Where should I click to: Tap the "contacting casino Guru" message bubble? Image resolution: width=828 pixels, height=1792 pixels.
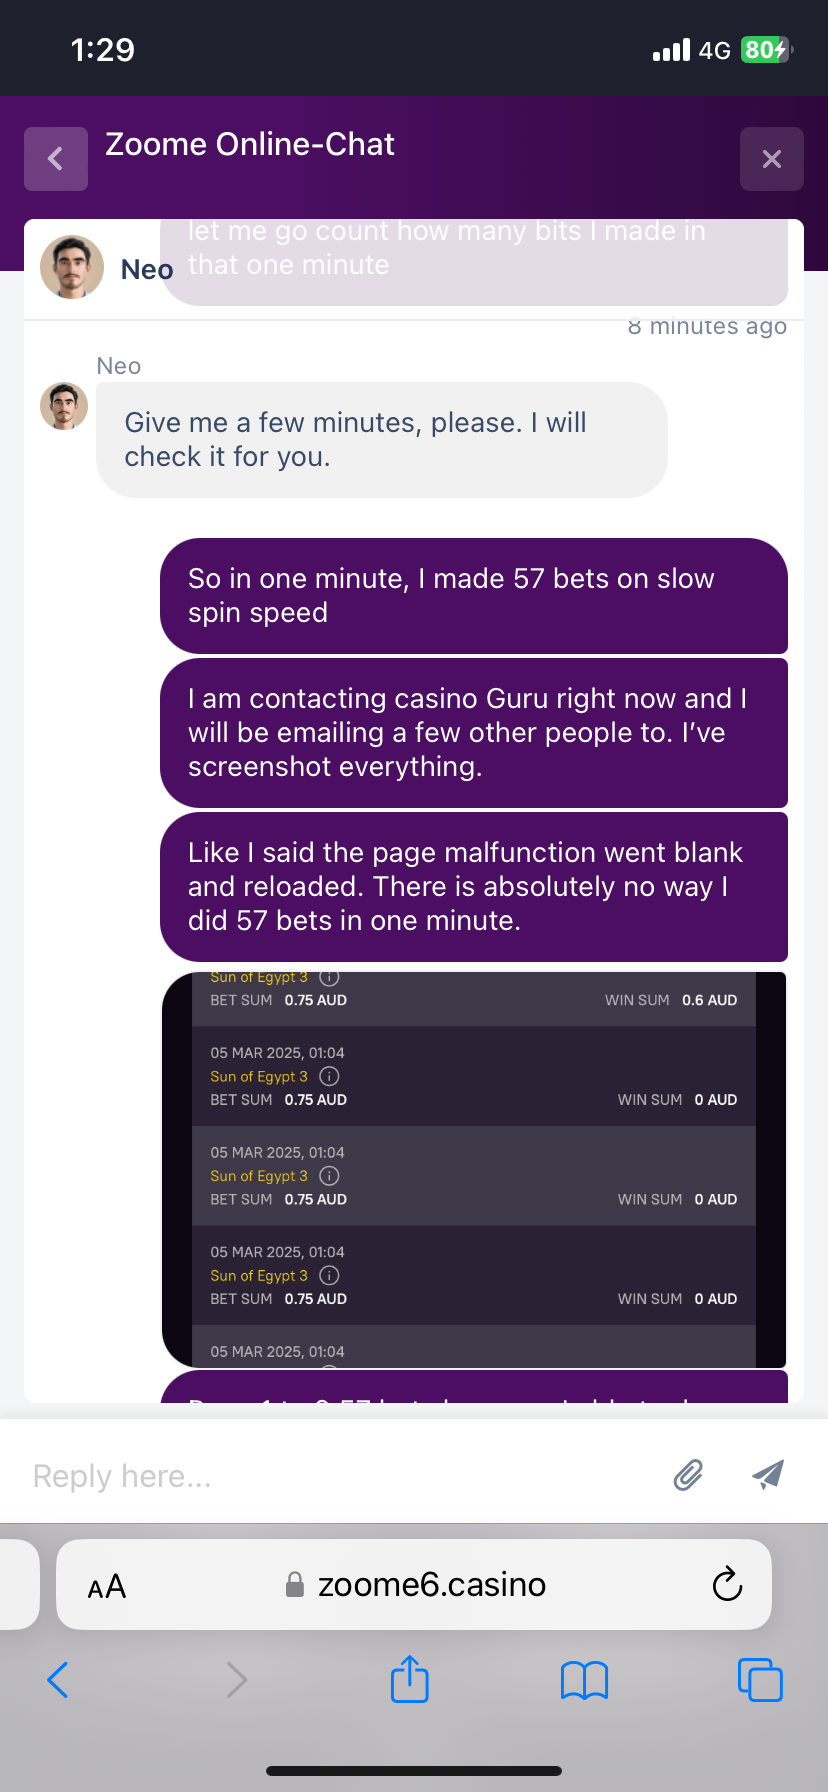tap(474, 733)
